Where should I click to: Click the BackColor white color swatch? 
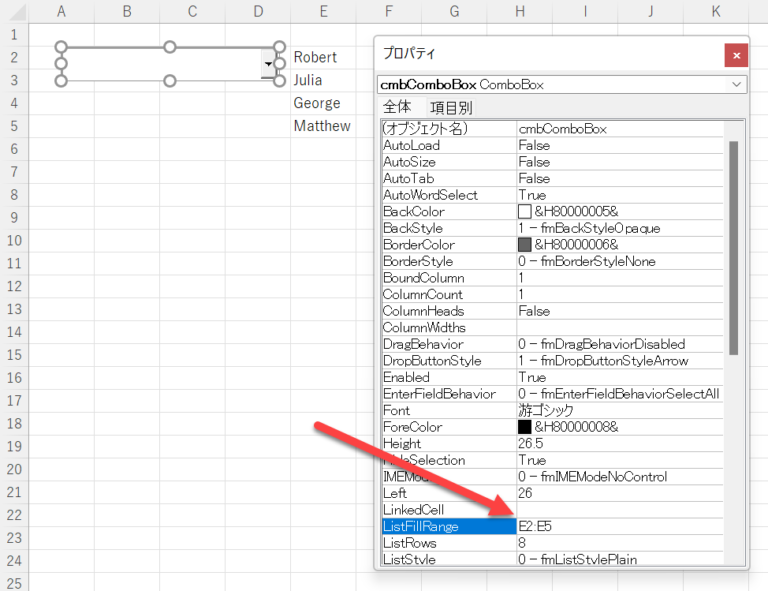click(x=524, y=212)
